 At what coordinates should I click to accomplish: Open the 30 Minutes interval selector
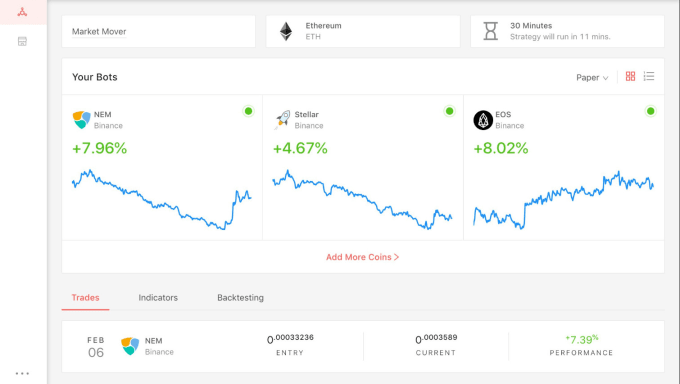pos(567,31)
